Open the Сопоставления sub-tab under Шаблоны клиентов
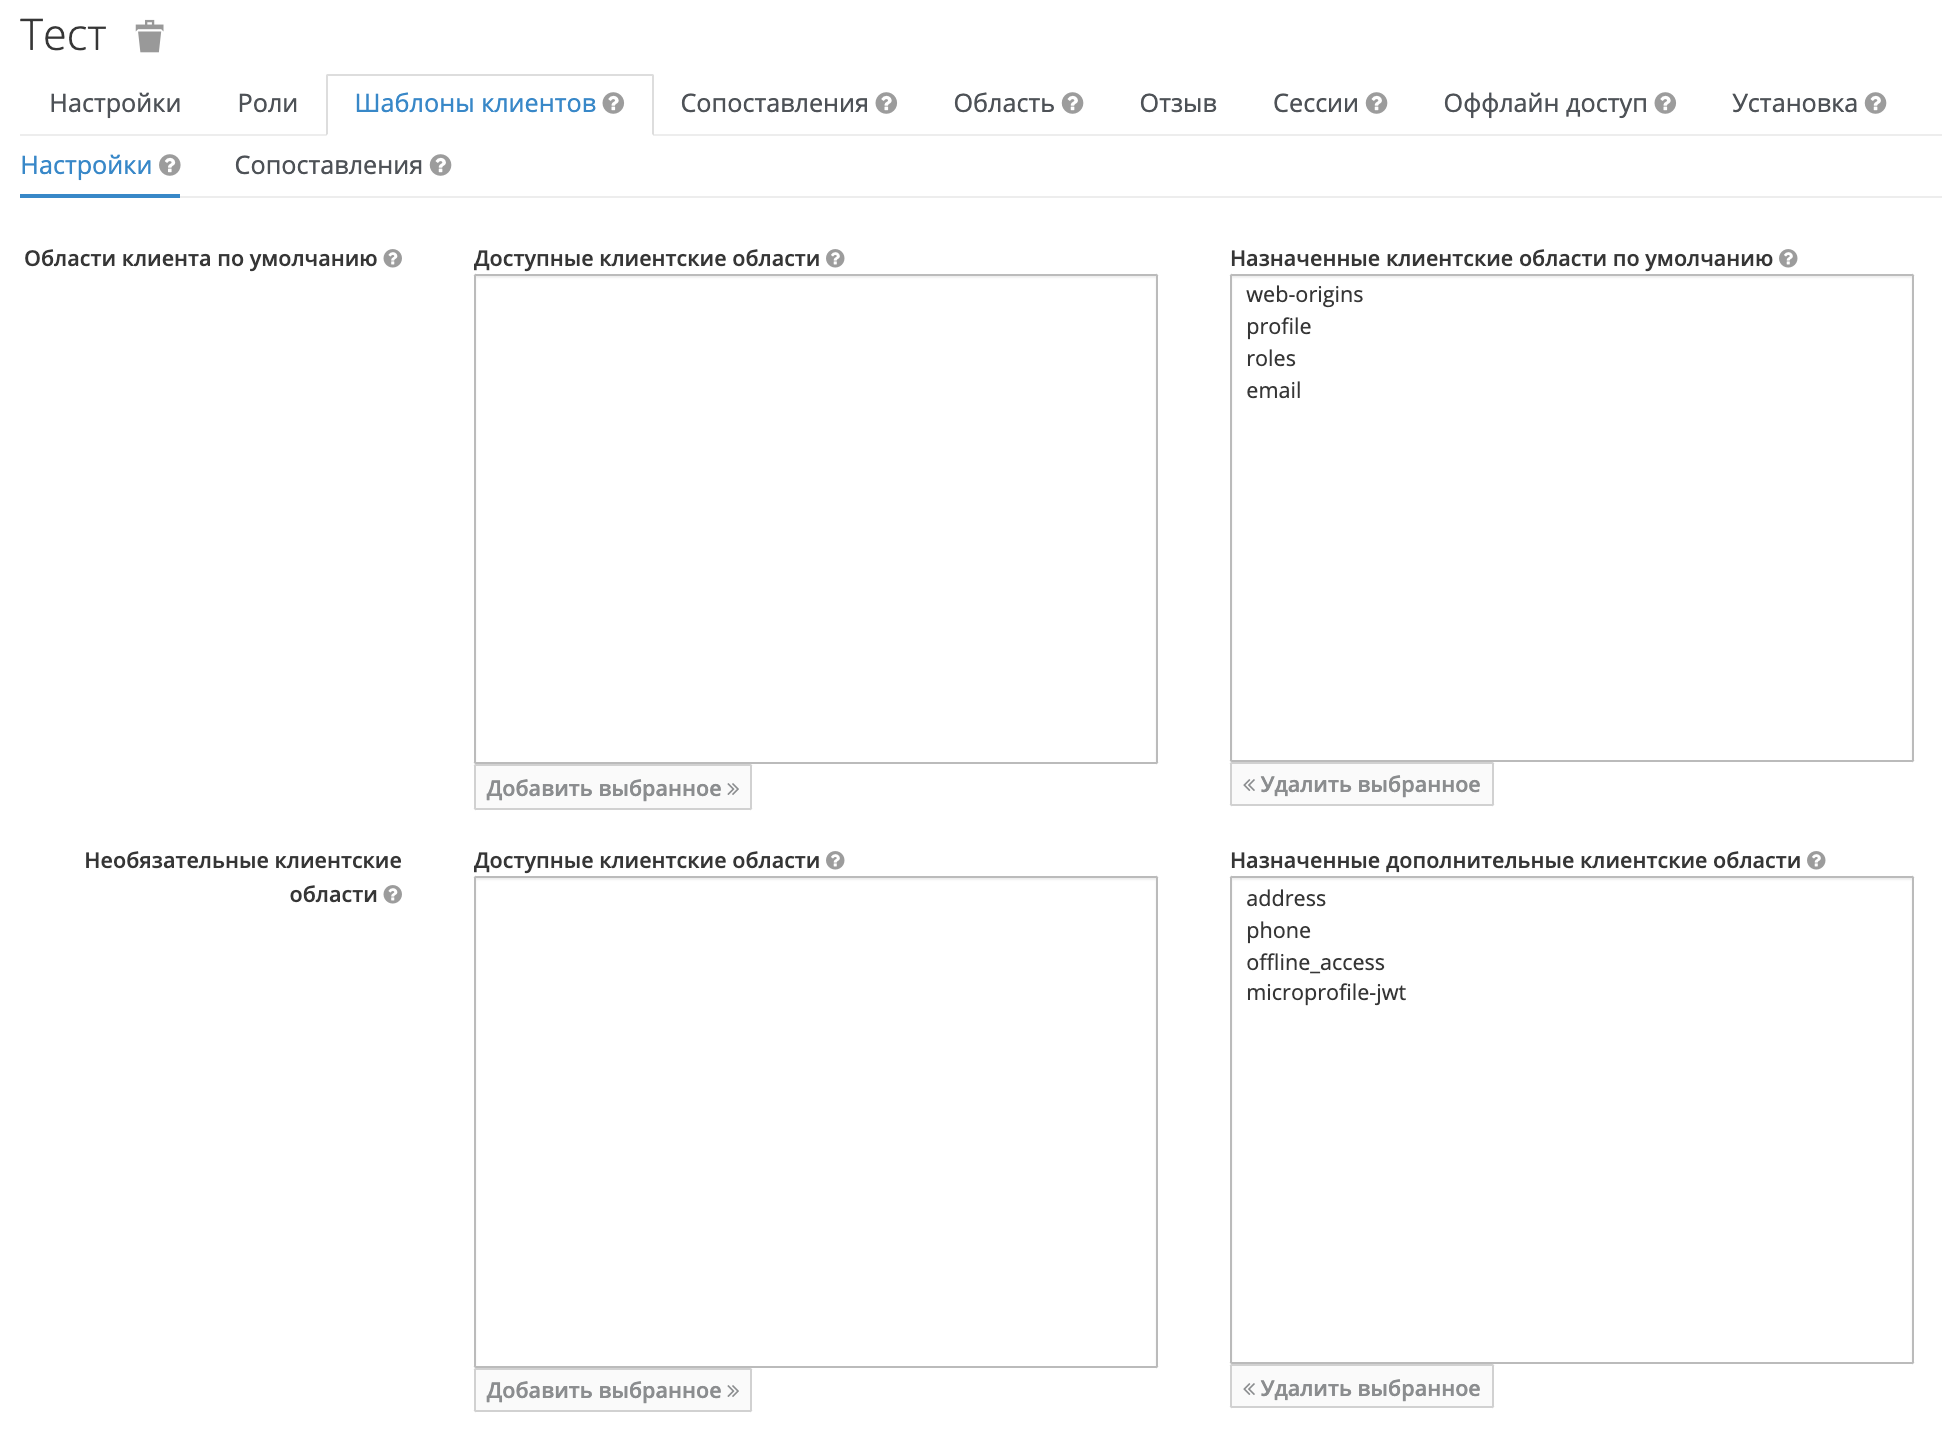Image resolution: width=1942 pixels, height=1430 pixels. click(x=328, y=165)
